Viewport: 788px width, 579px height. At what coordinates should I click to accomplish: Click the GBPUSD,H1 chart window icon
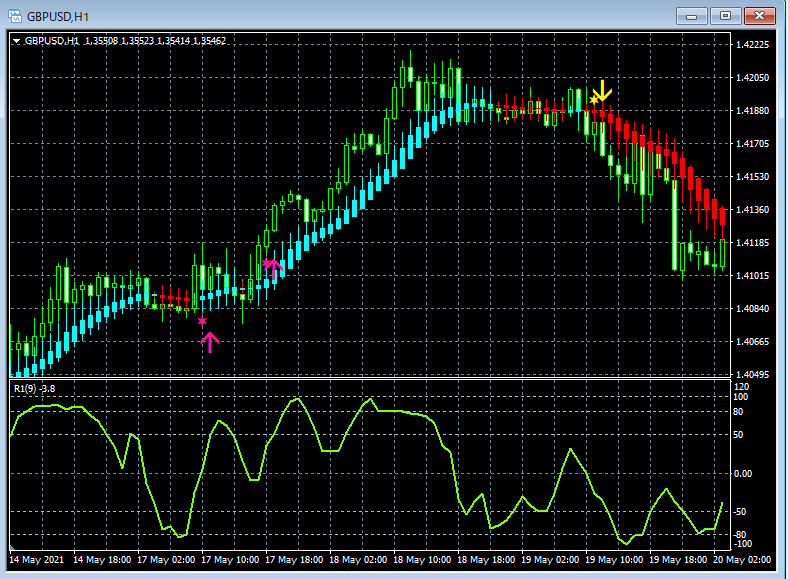click(x=15, y=17)
